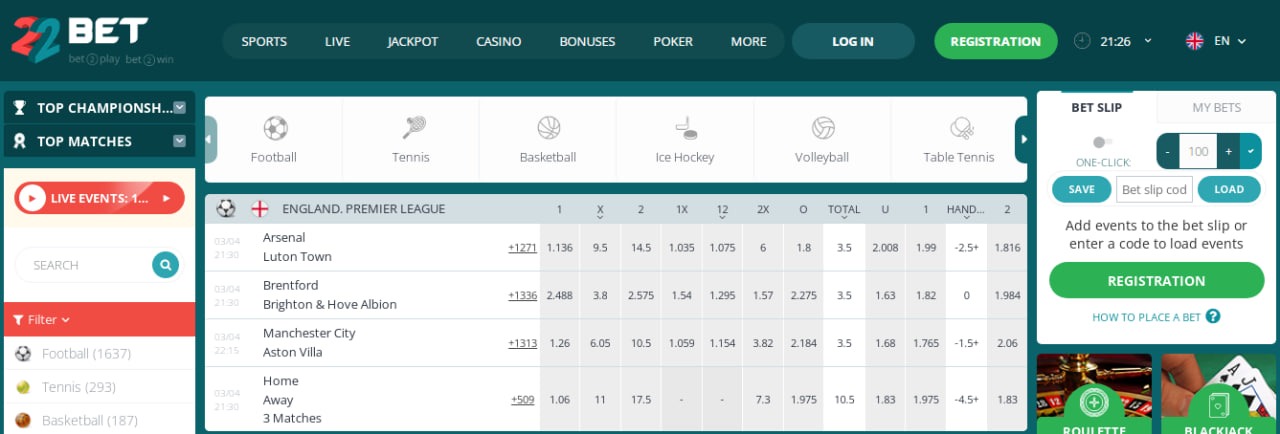Click the clock icon near 21:26
This screenshot has width=1280, height=434.
(1083, 41)
